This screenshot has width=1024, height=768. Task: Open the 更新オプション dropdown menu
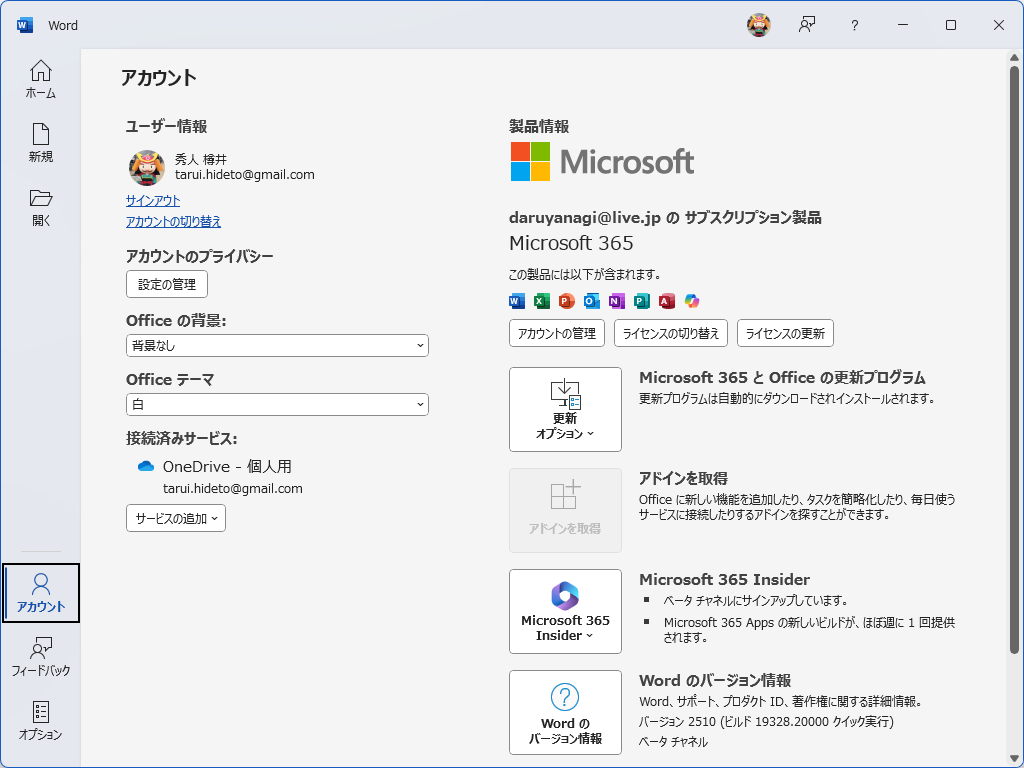tap(565, 409)
